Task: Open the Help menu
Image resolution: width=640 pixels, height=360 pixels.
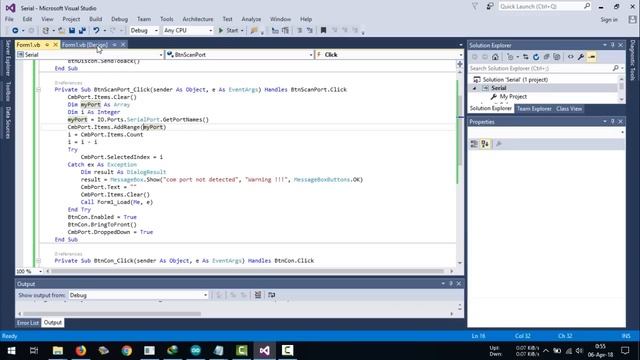Action: [306, 19]
